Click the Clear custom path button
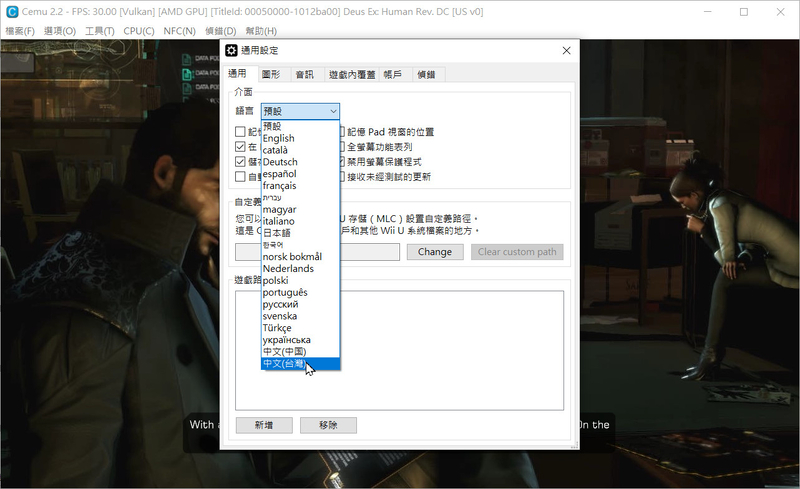The height and width of the screenshot is (489, 800). point(517,252)
